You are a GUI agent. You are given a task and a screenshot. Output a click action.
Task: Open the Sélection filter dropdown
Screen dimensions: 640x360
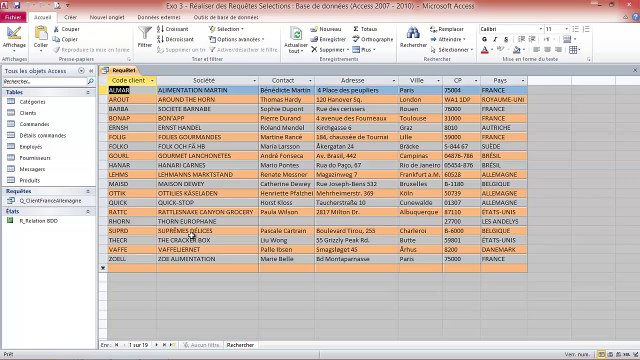point(226,29)
